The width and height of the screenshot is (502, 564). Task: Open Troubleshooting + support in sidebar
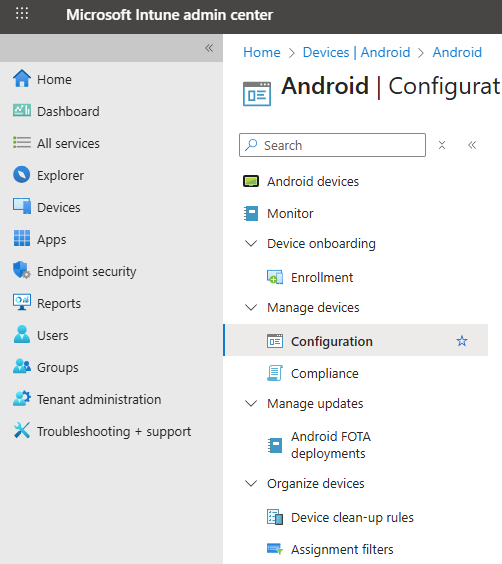[114, 432]
